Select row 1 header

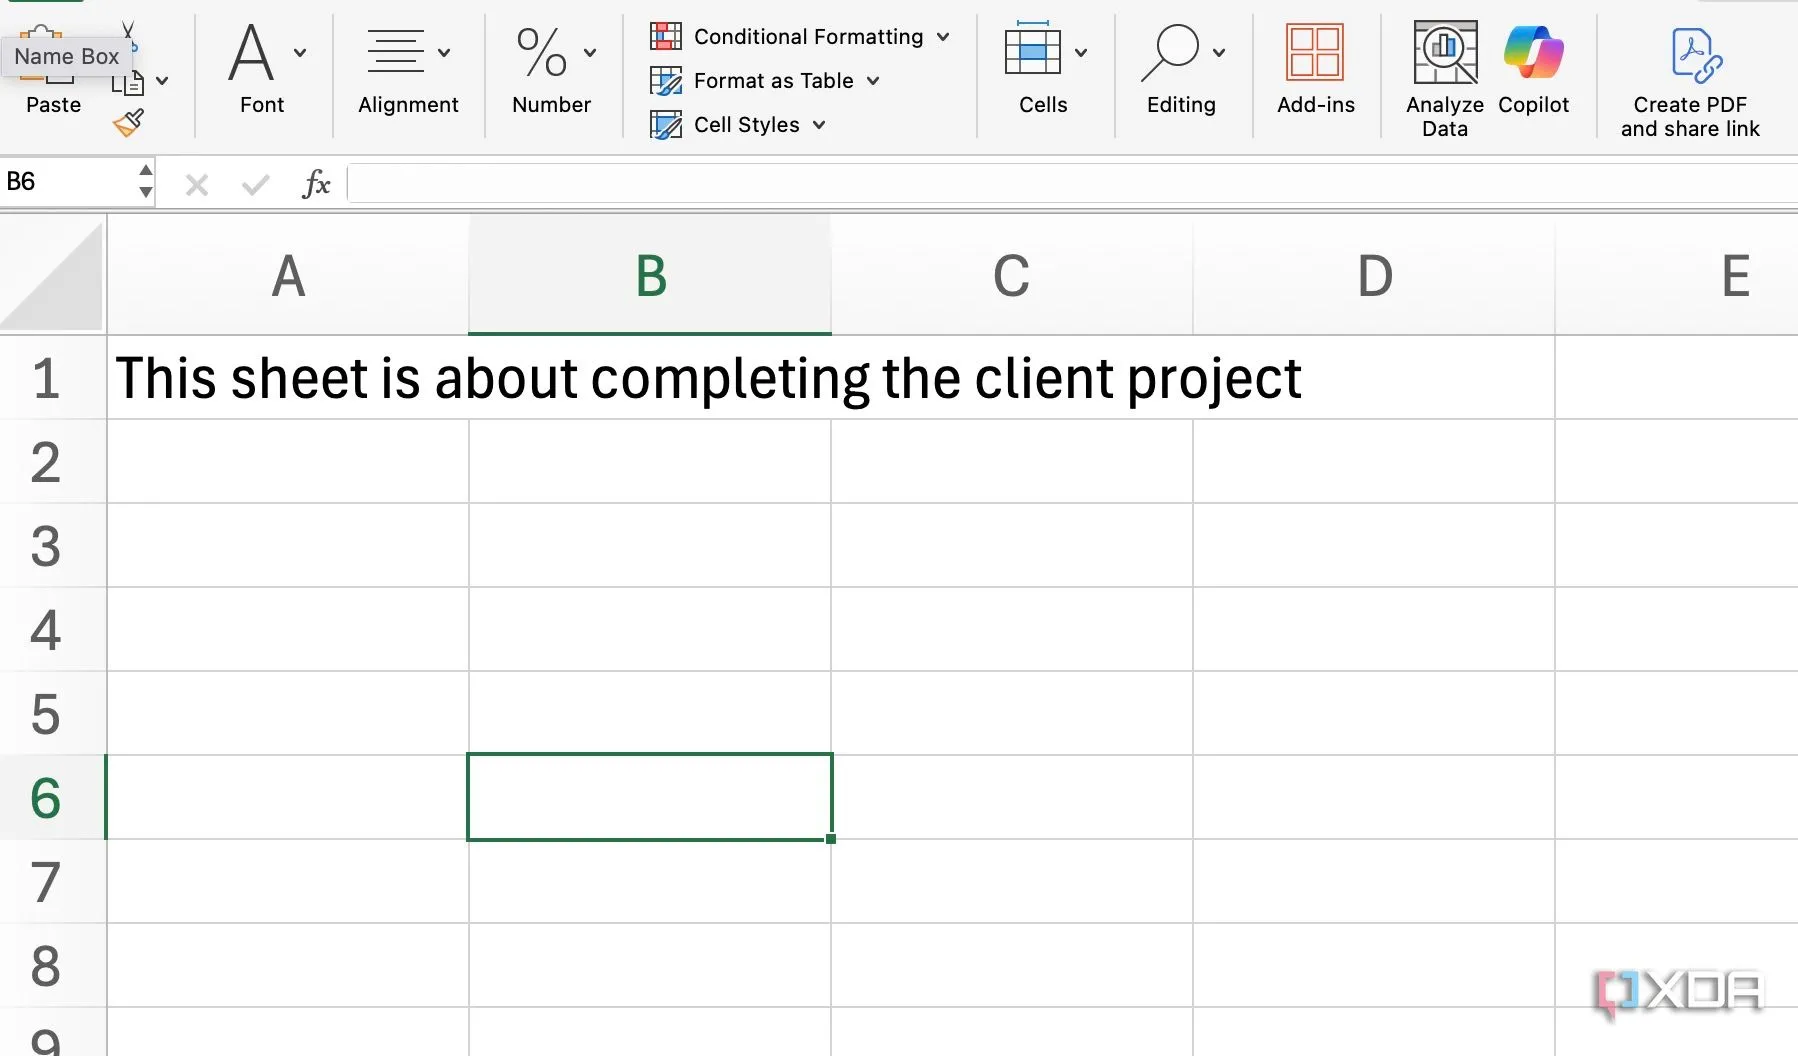(x=52, y=378)
